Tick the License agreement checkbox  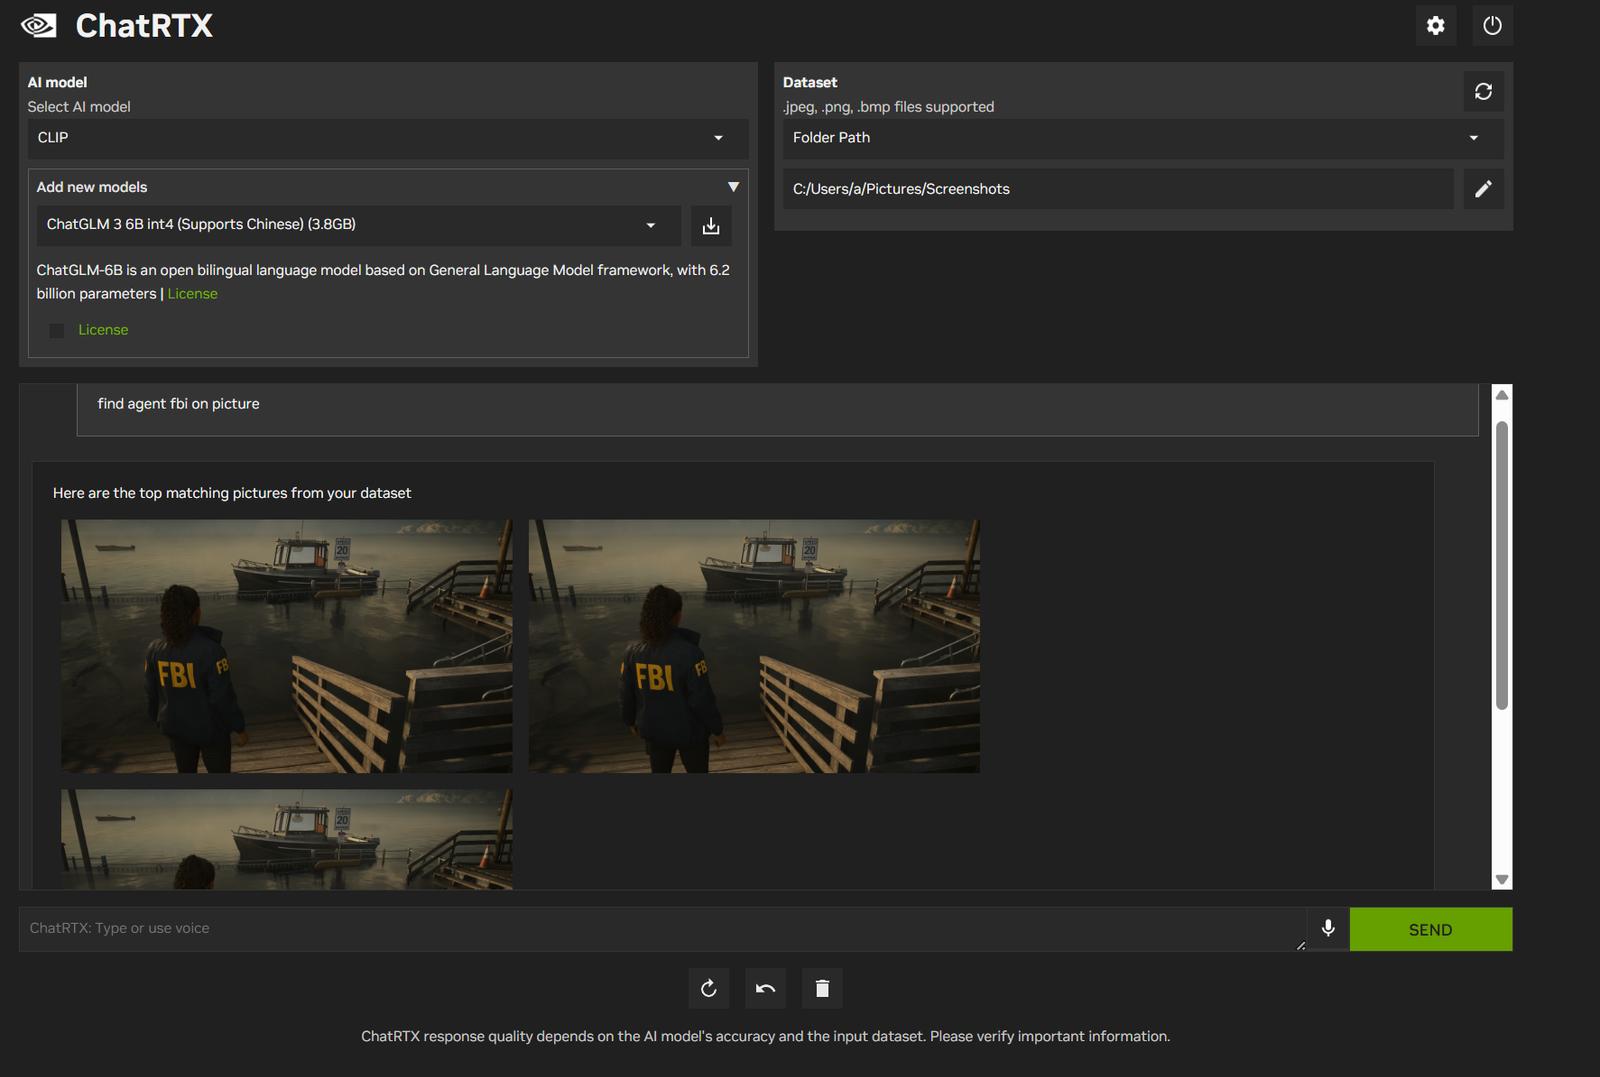[x=57, y=330]
